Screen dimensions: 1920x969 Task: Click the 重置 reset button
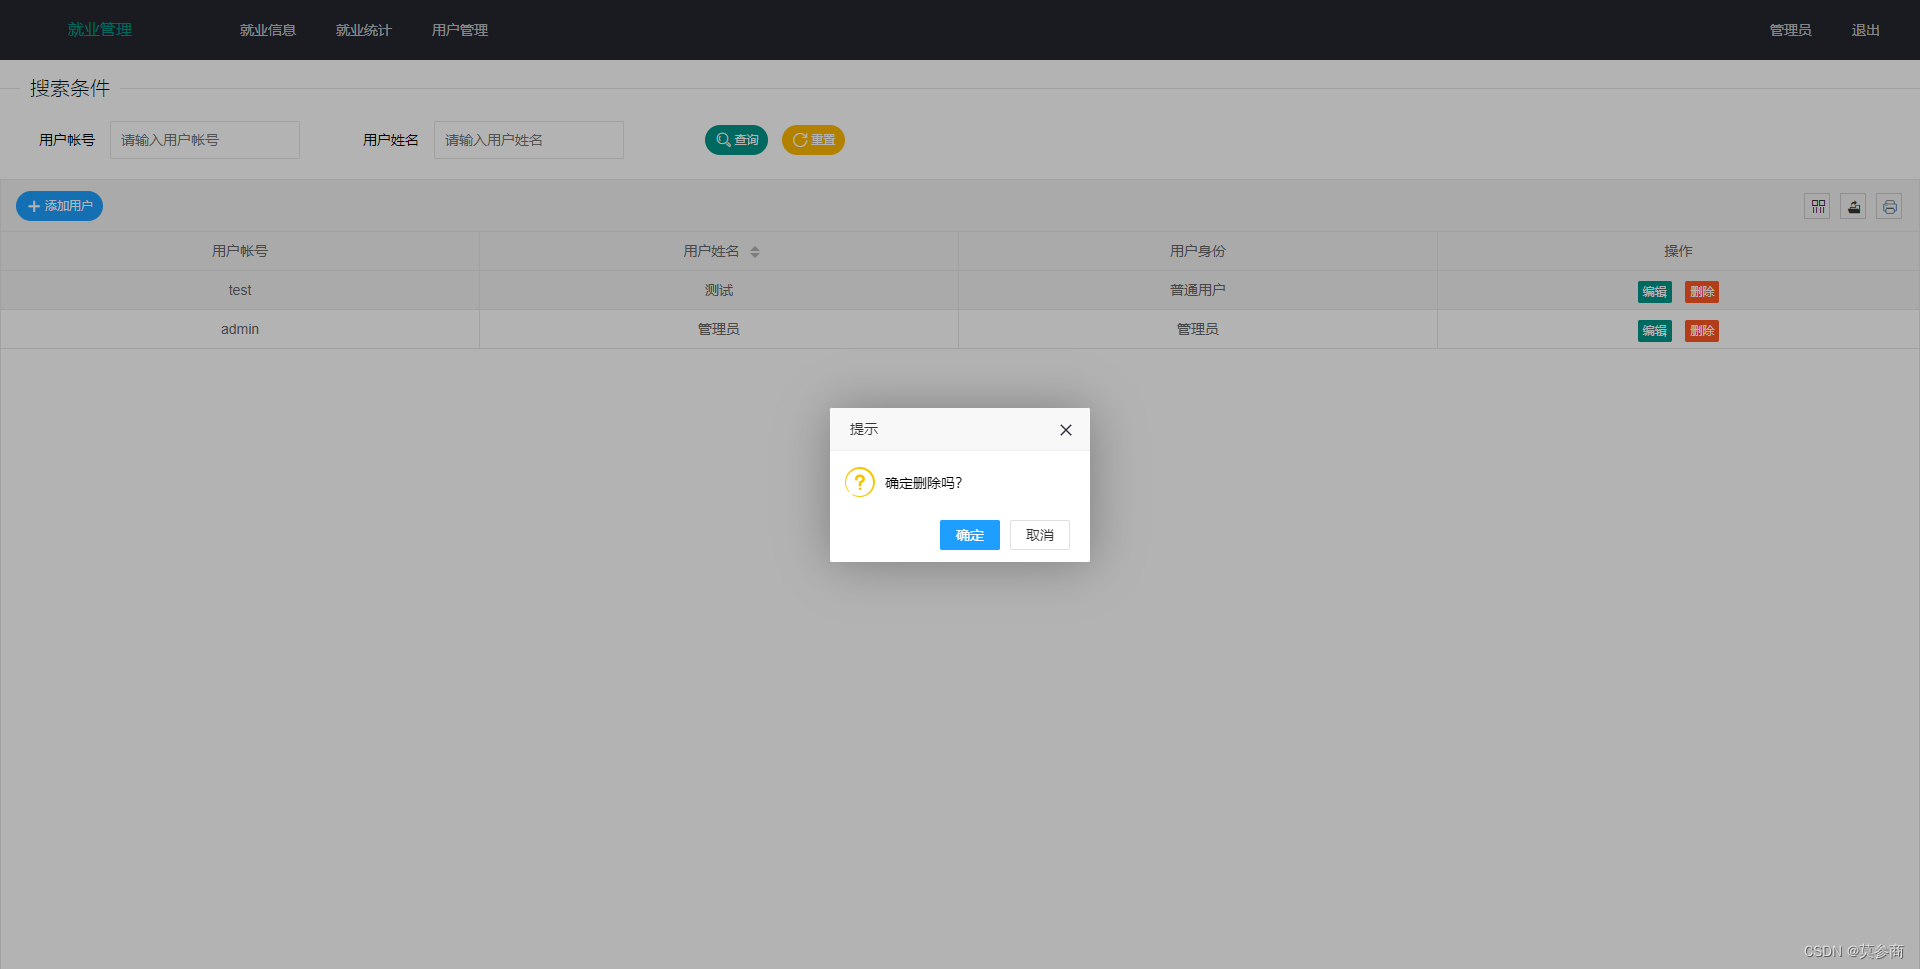pos(814,140)
